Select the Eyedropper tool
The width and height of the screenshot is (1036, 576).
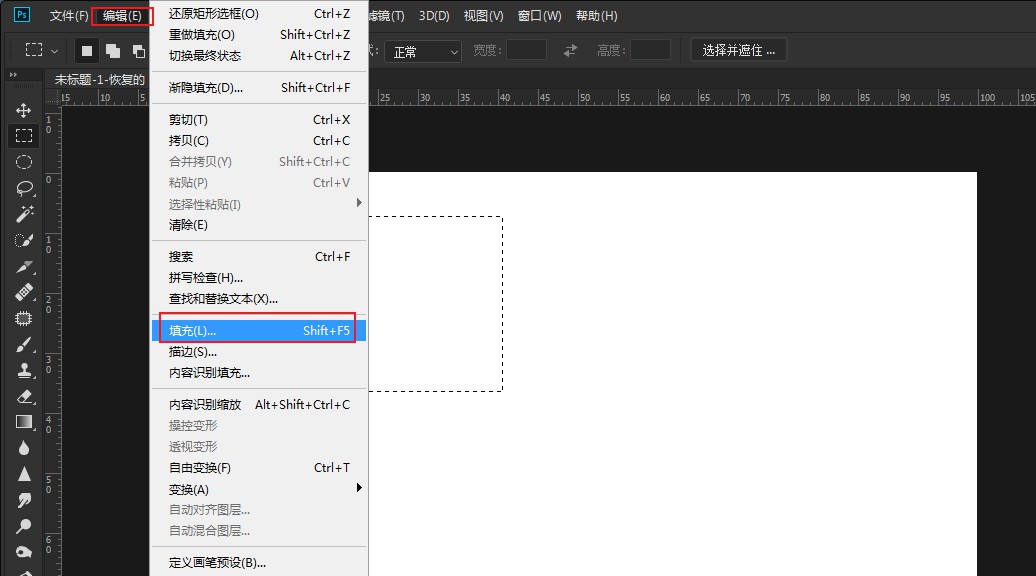24,266
